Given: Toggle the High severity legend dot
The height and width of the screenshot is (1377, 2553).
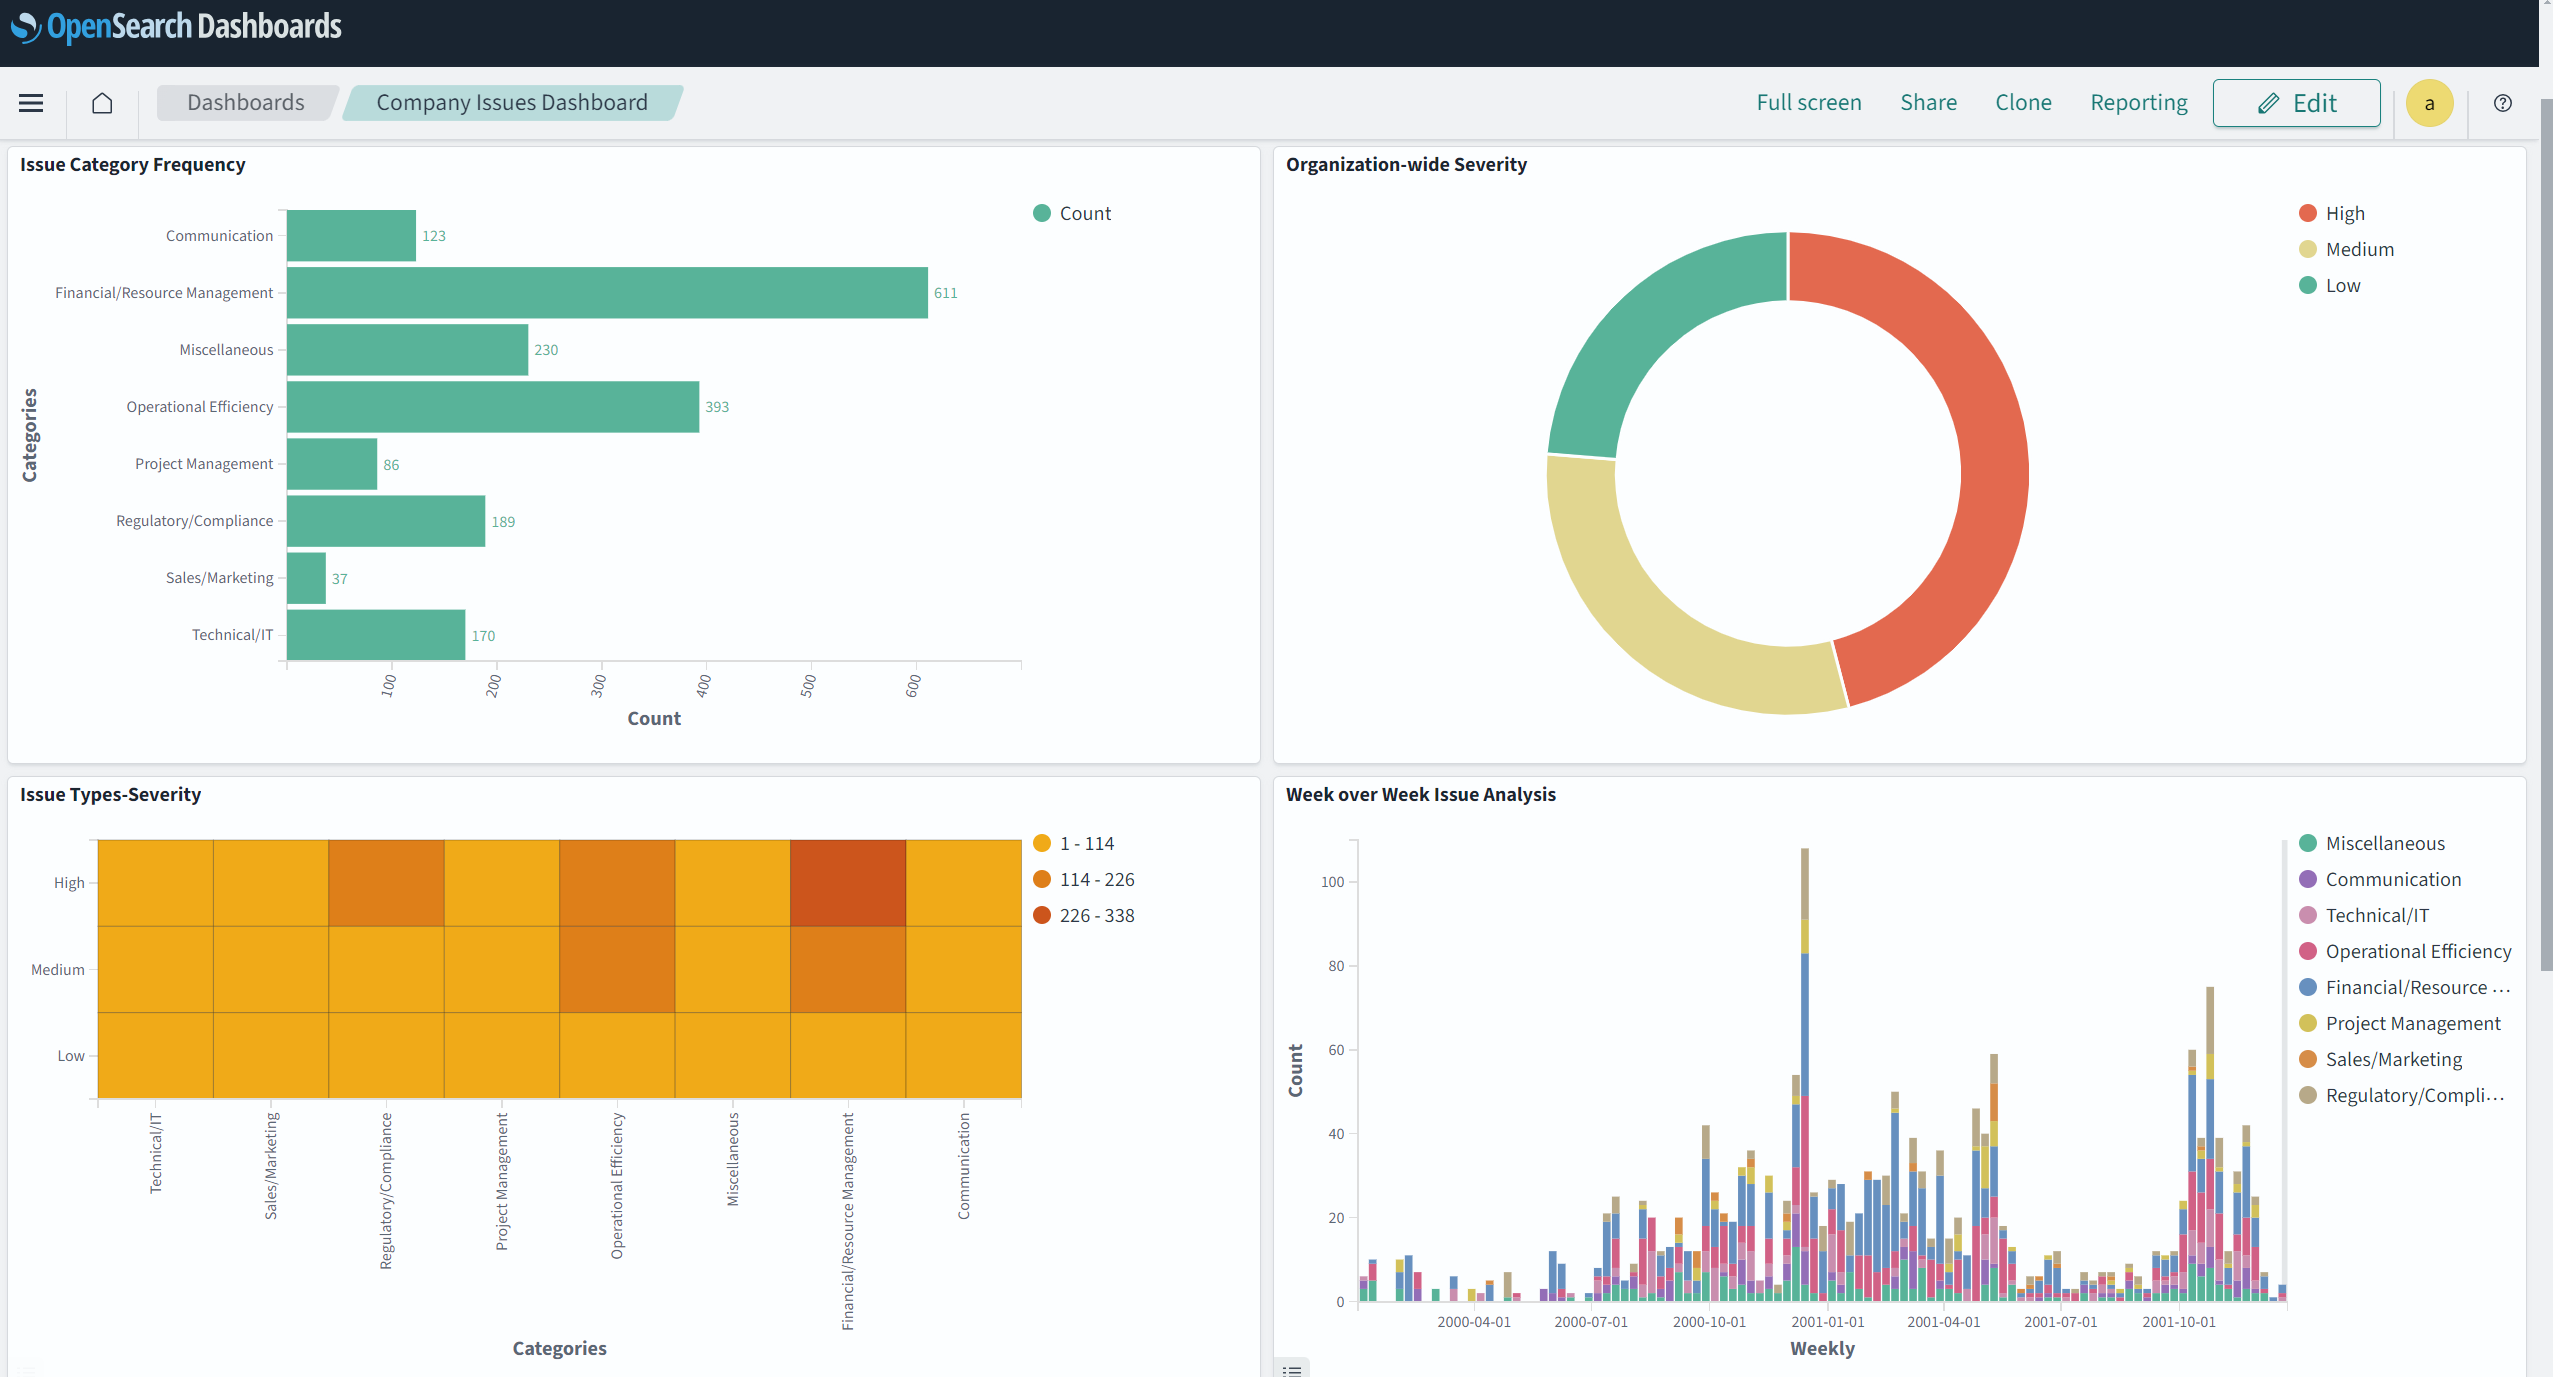Looking at the screenshot, I should click(x=2308, y=213).
